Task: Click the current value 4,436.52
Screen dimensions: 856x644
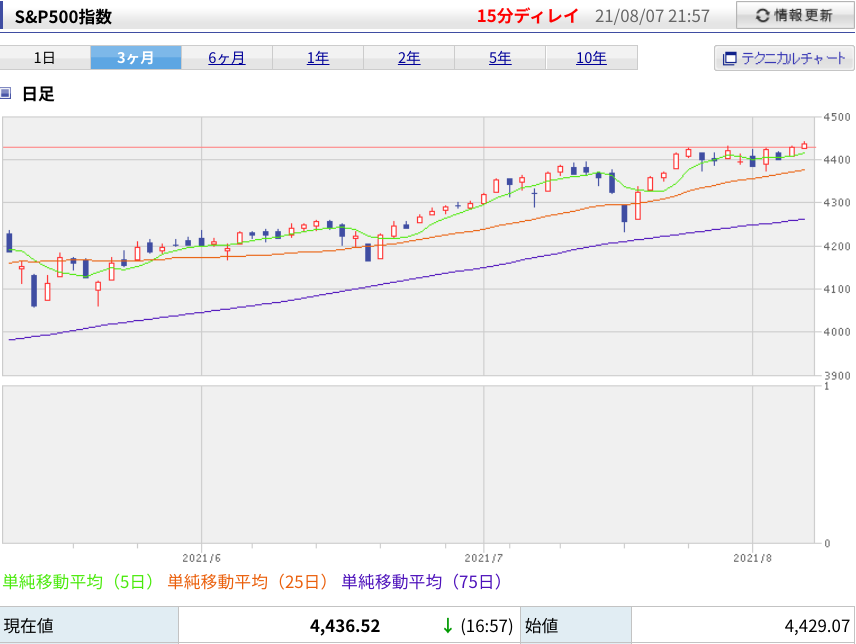Action: coord(344,625)
